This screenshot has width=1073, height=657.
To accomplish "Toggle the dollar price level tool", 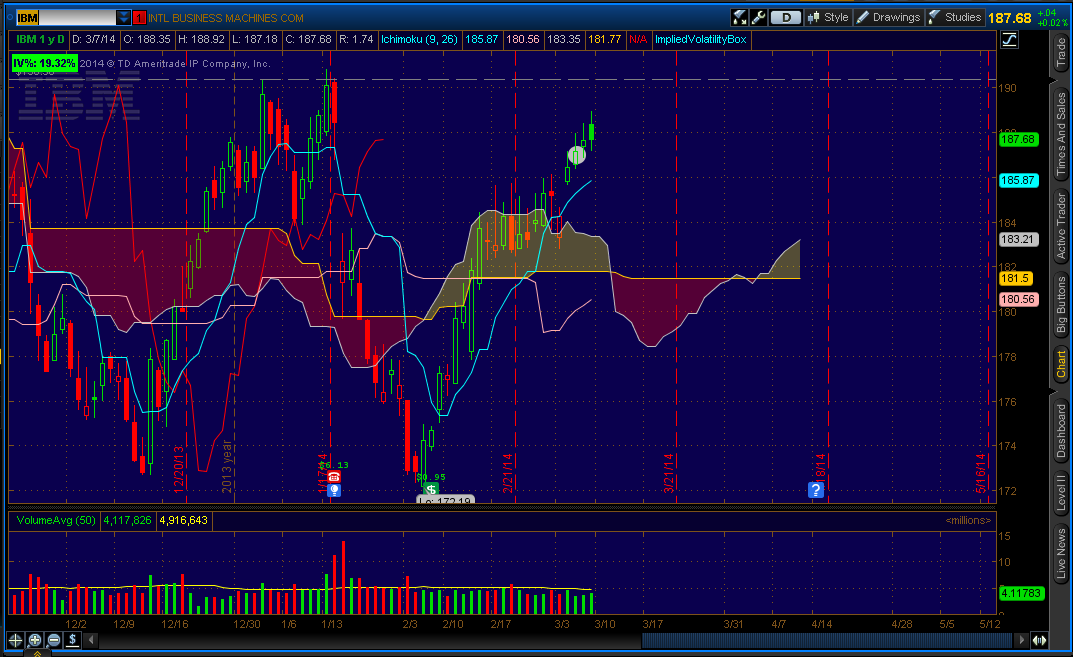I will 73,641.
